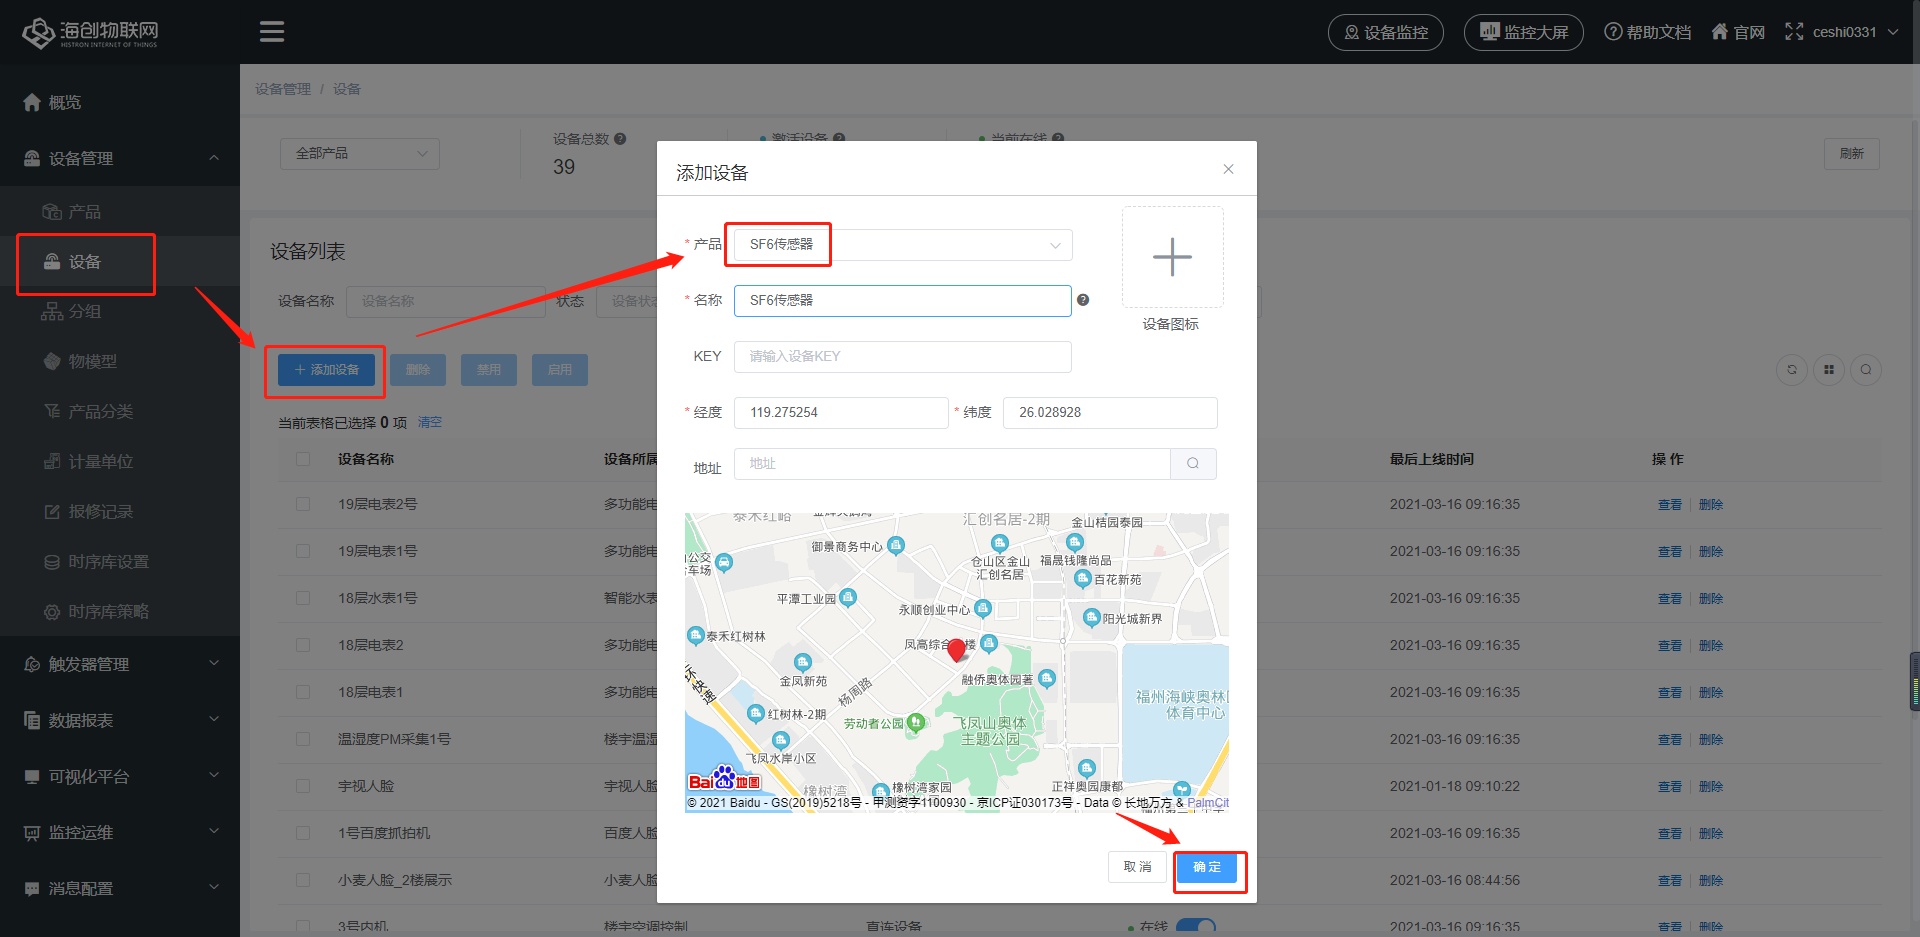
Task: Open the 分组 submenu item
Action: click(120, 312)
